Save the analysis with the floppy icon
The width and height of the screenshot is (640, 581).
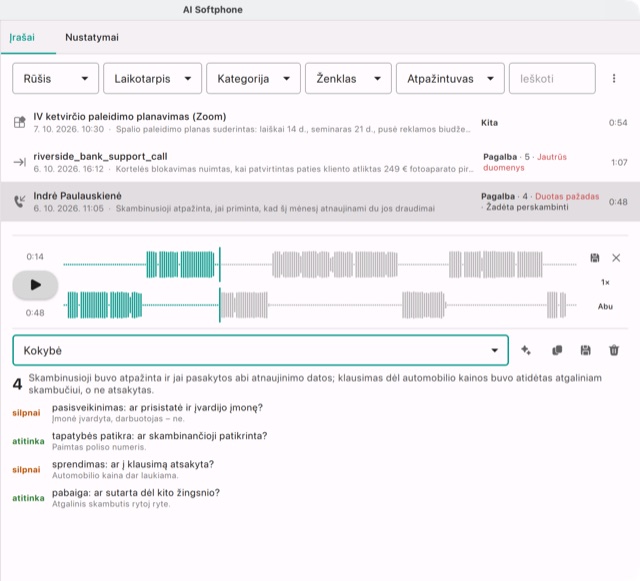585,350
